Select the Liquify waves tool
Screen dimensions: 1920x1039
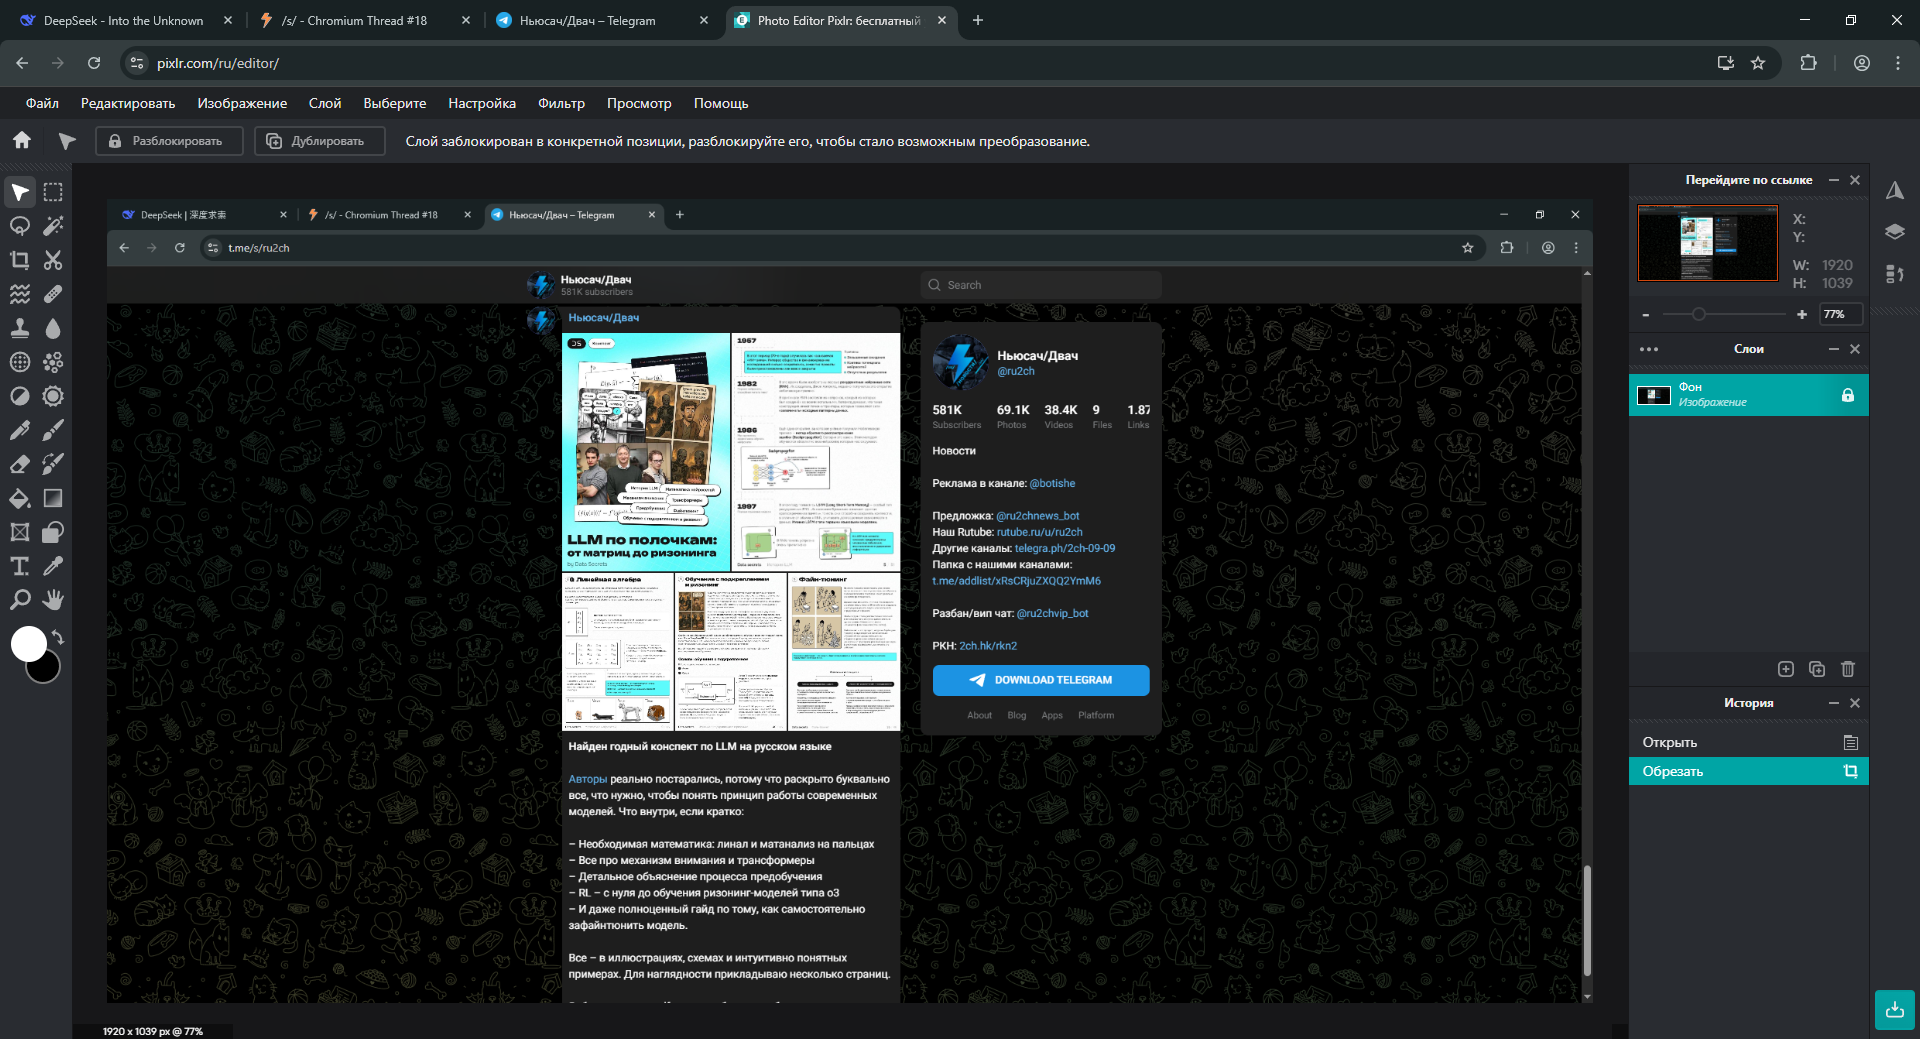(20, 294)
